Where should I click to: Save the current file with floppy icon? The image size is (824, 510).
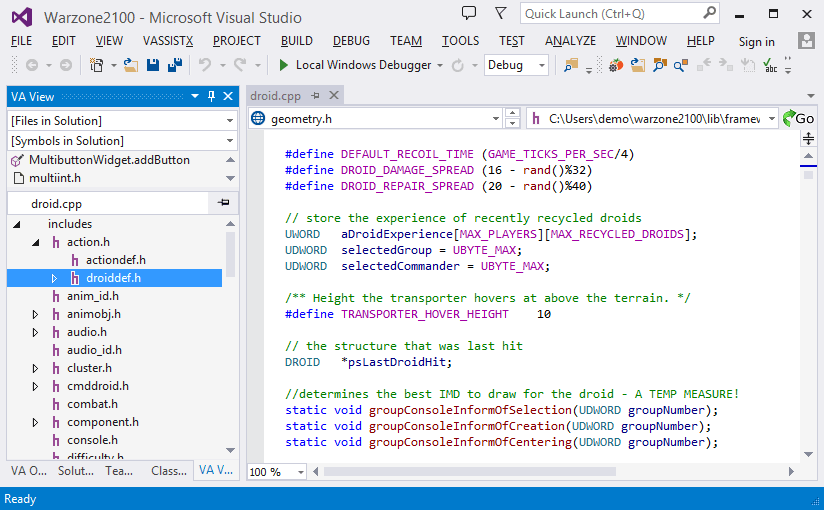(153, 65)
